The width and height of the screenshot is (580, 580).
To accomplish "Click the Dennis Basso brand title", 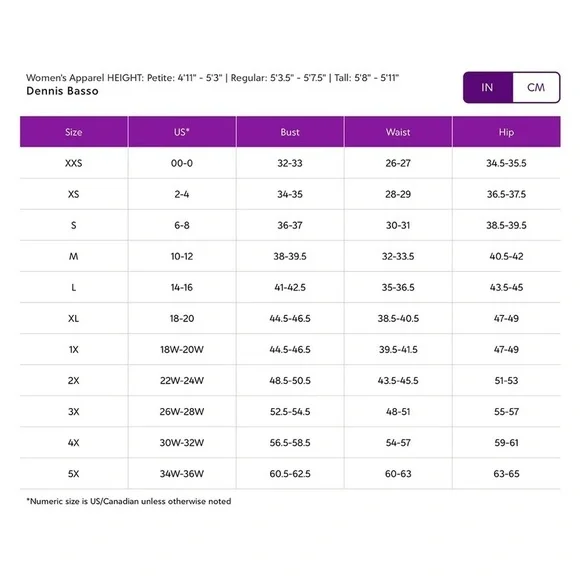I will point(63,91).
